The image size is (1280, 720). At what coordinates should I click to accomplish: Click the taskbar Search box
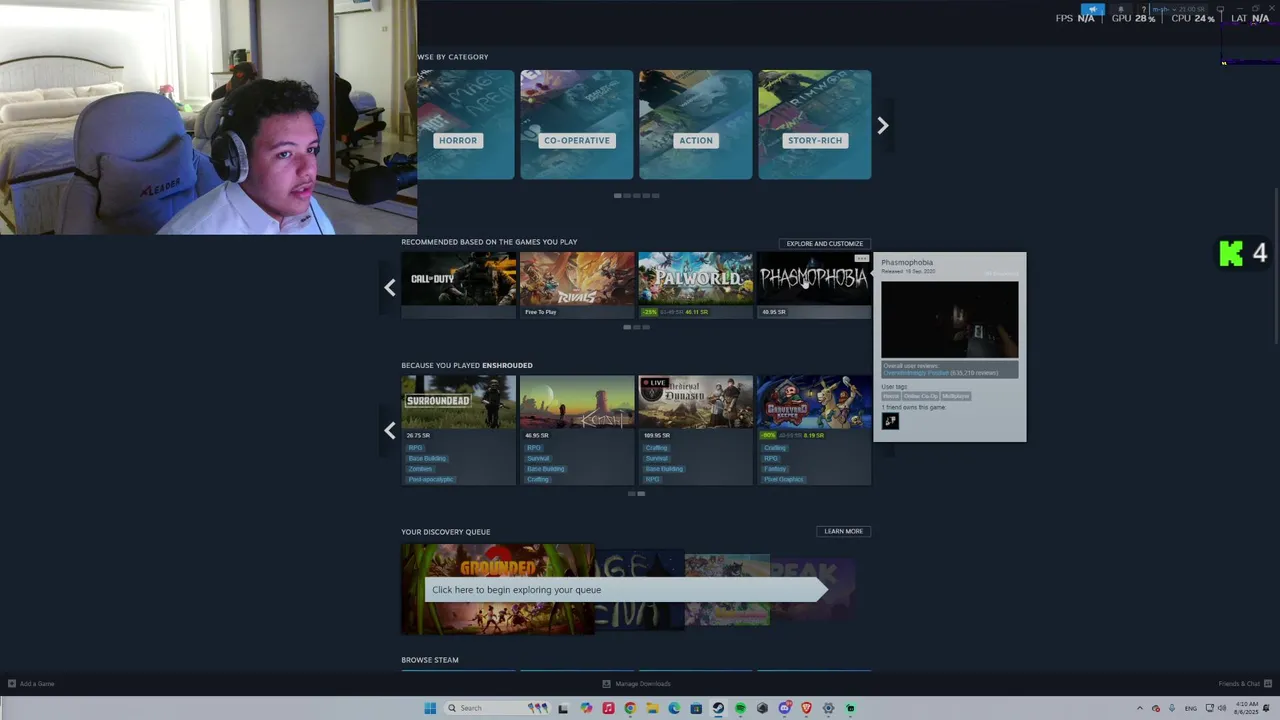pyautogui.click(x=497, y=708)
